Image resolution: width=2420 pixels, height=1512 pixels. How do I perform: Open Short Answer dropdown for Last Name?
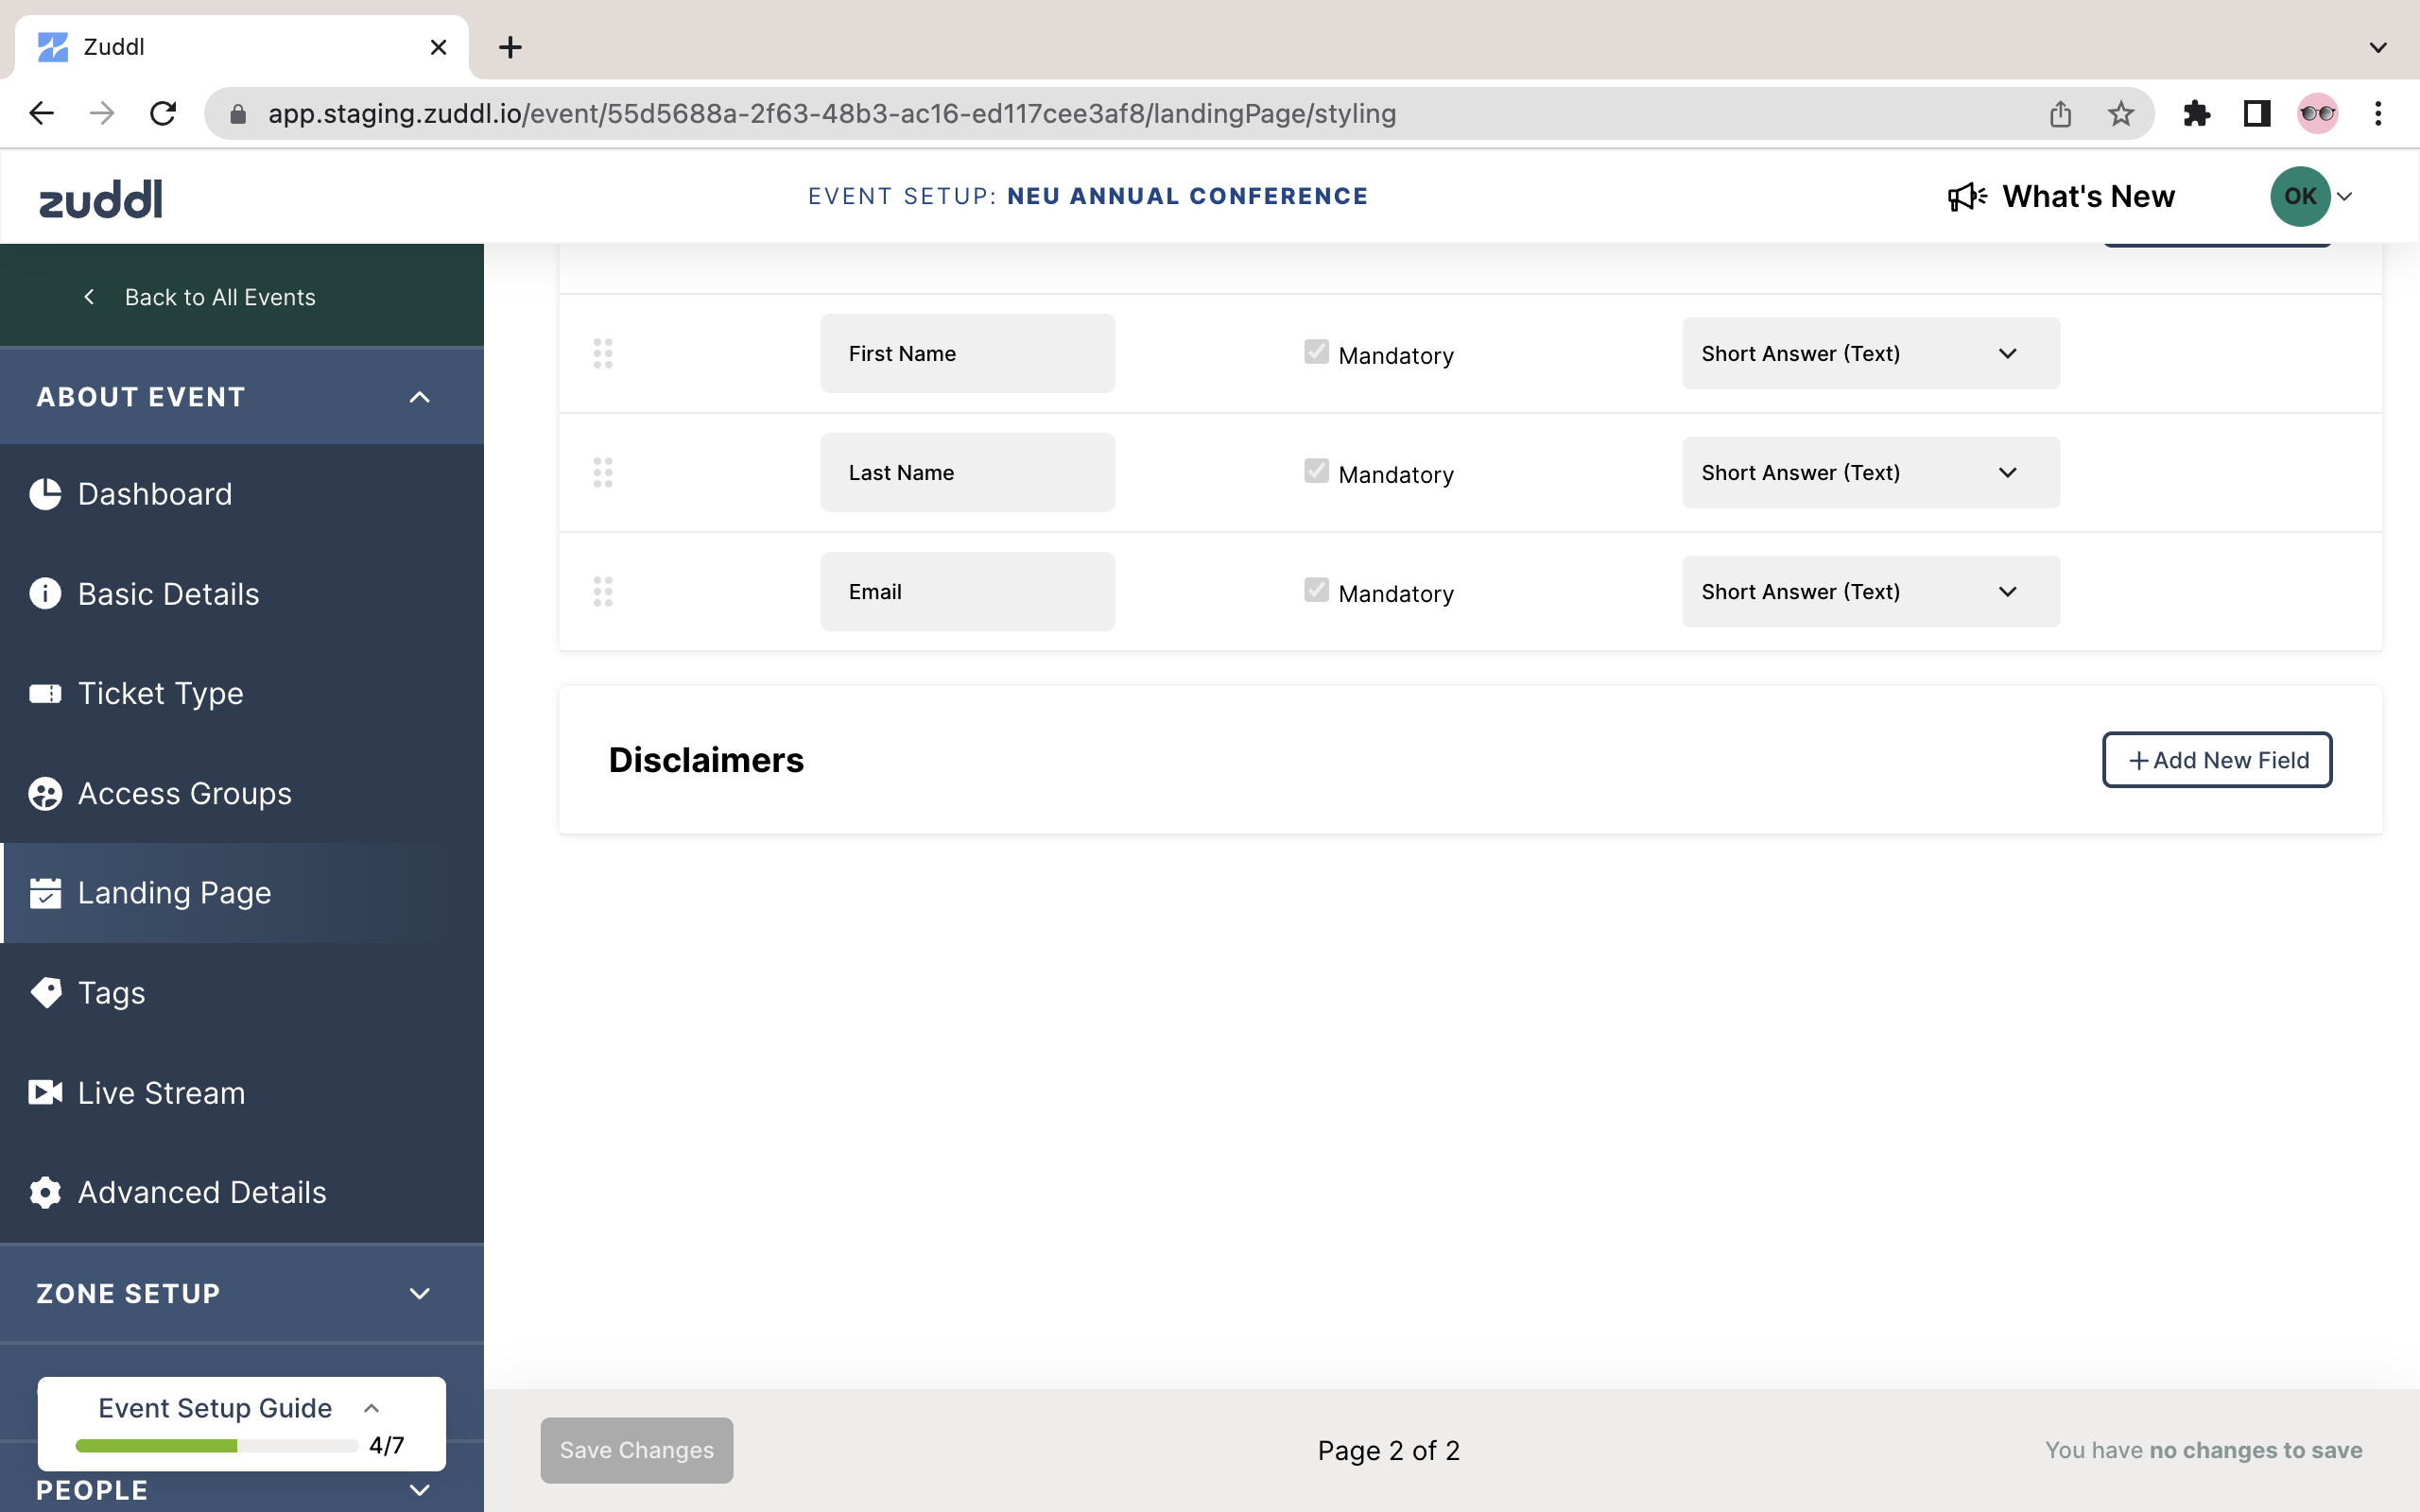[1870, 472]
